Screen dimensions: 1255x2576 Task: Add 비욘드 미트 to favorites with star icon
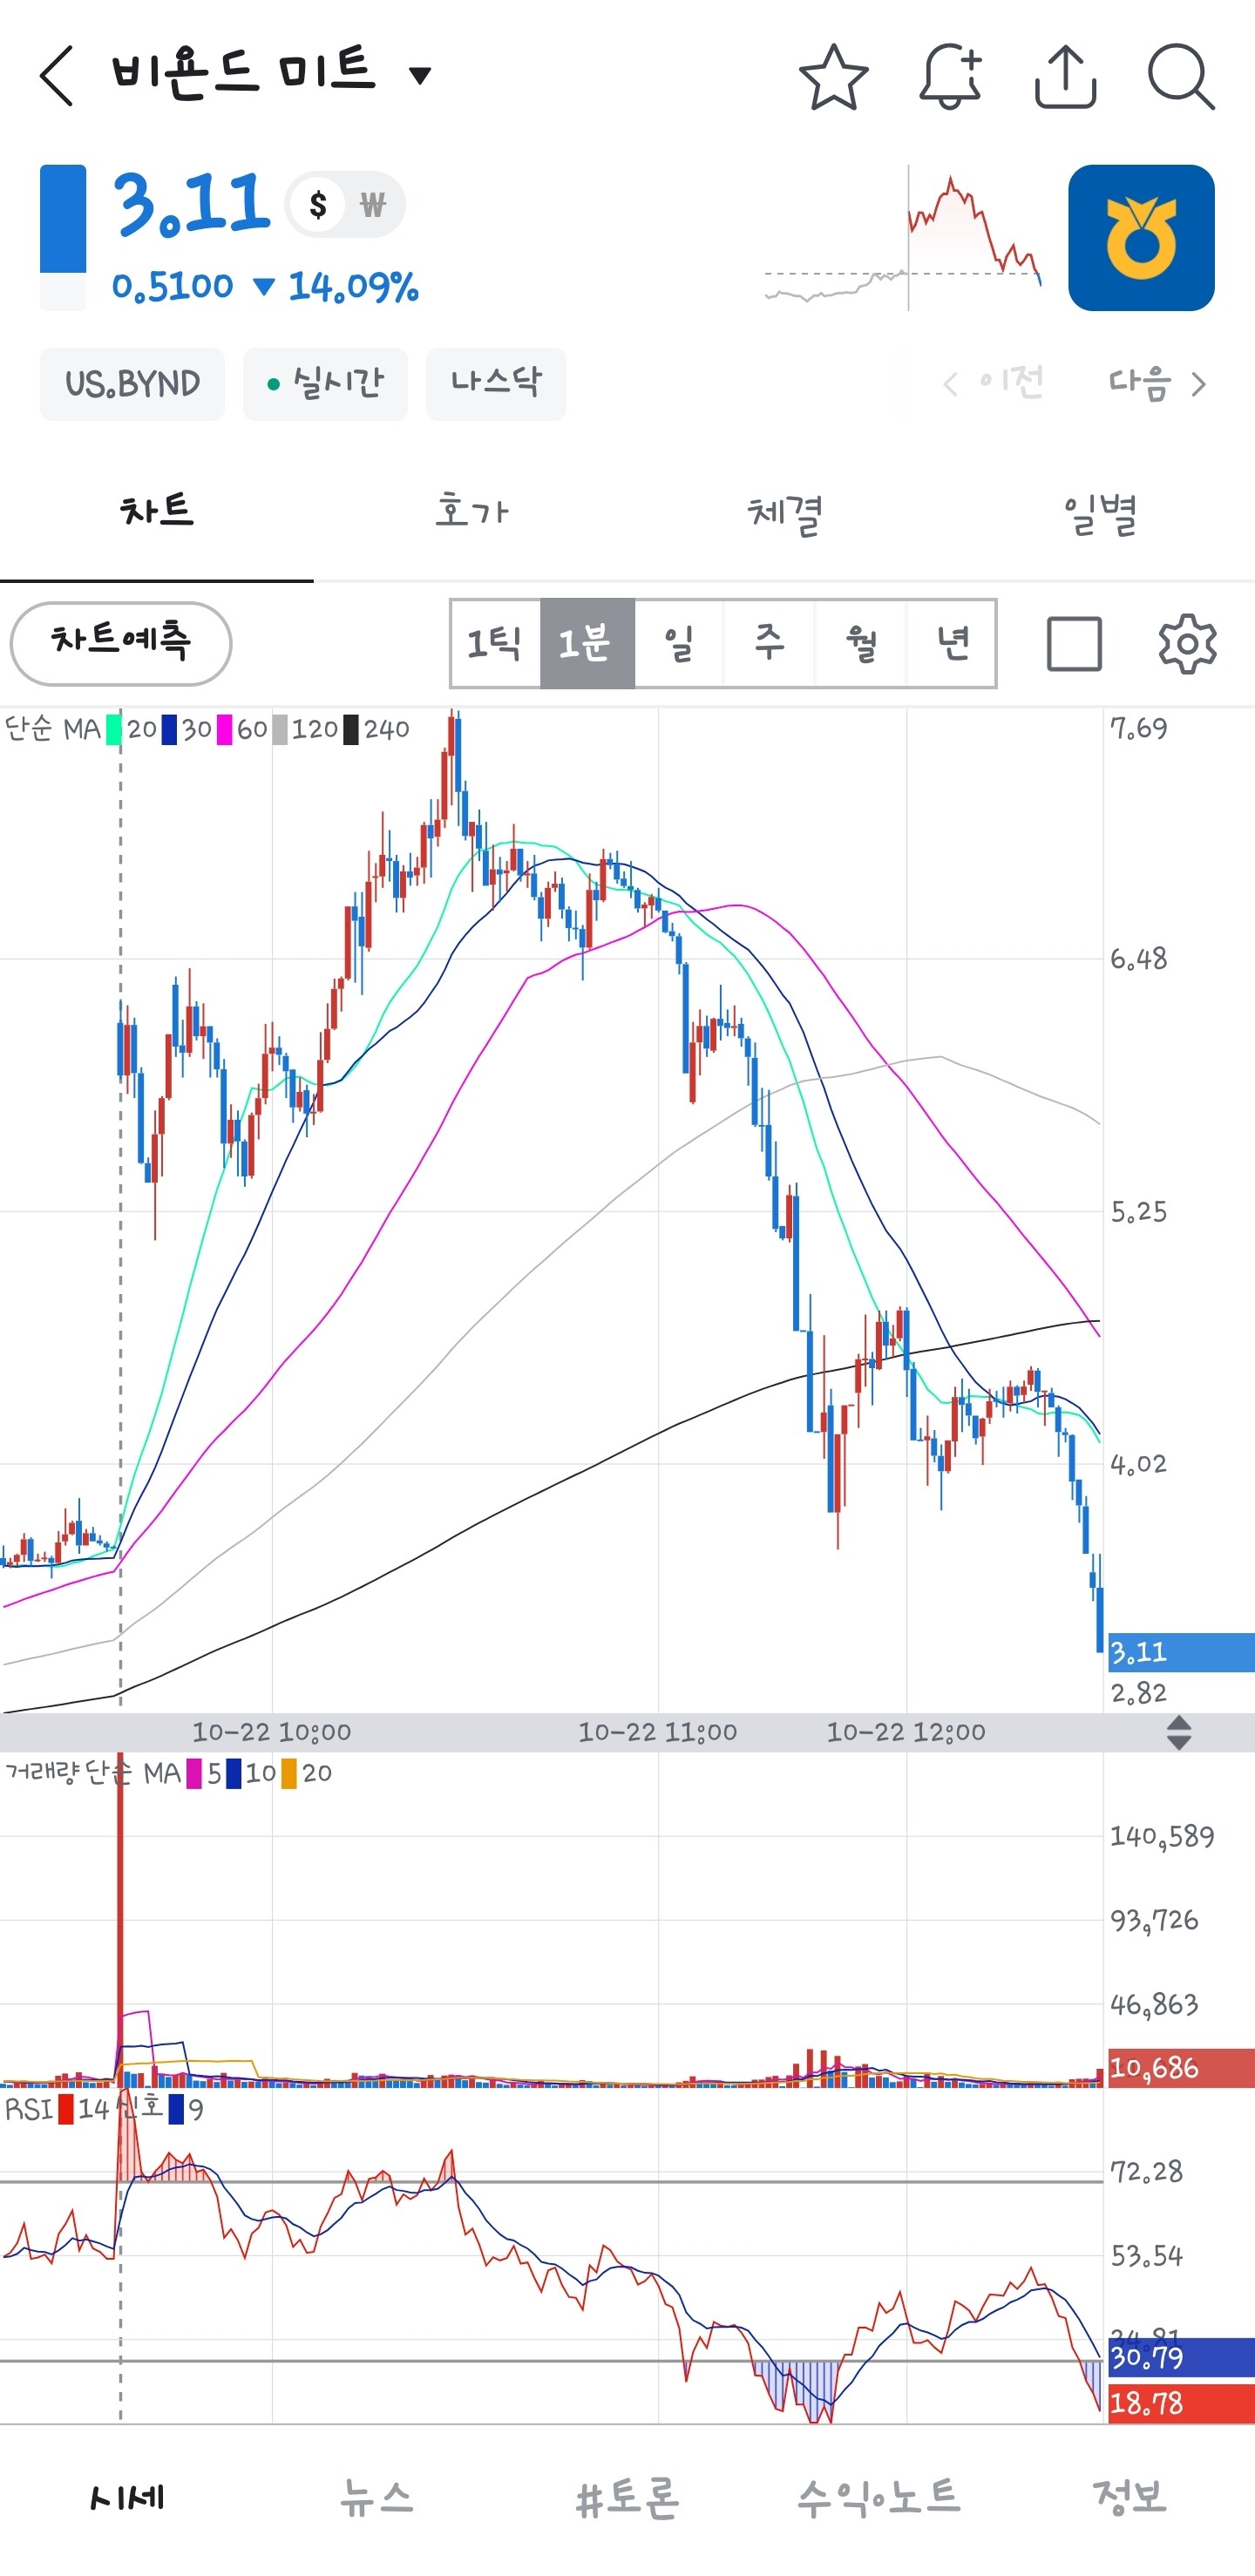point(833,76)
